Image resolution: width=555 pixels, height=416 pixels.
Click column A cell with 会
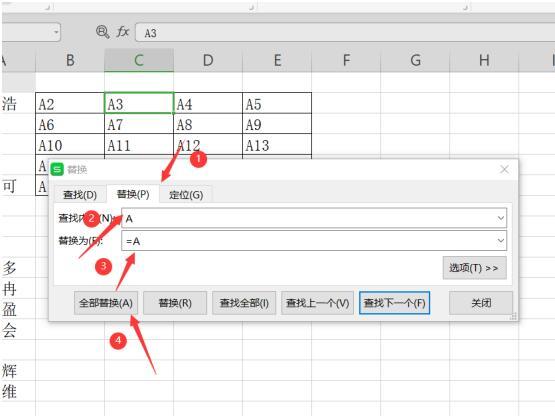coord(18,329)
